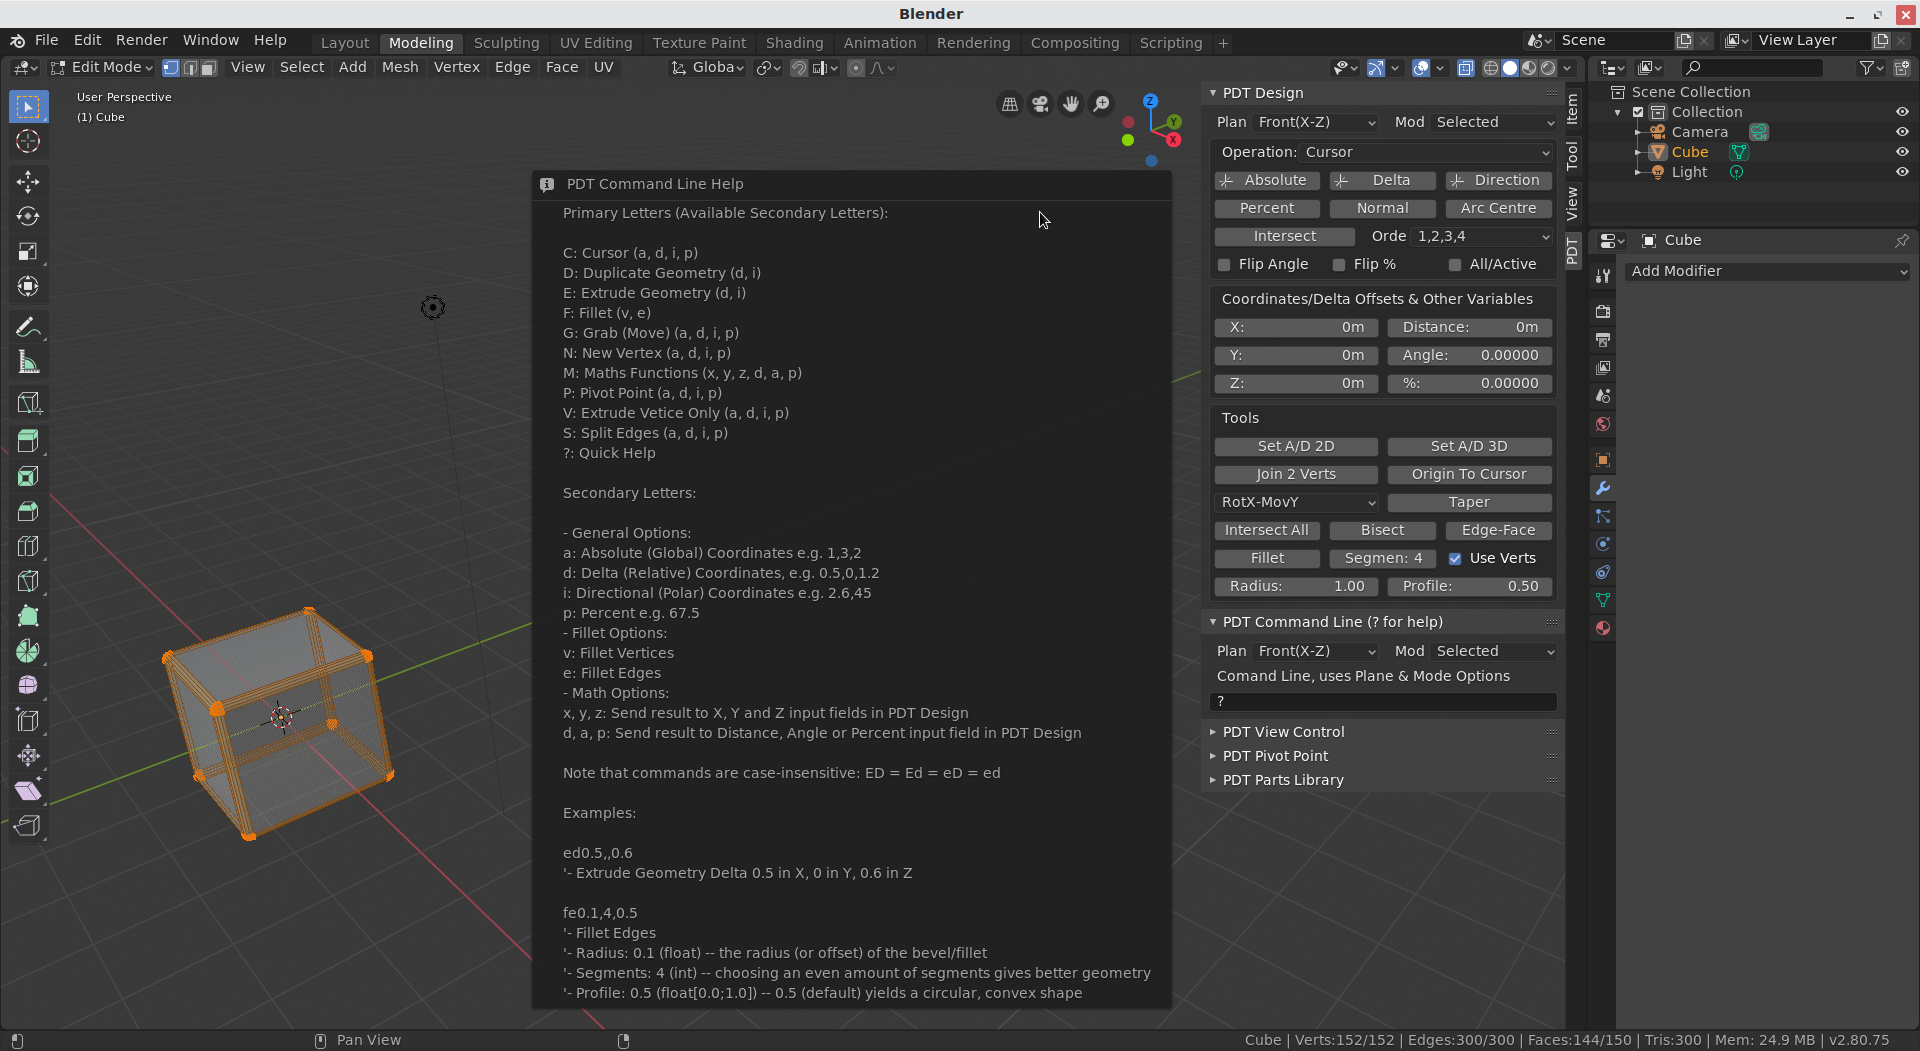
Task: Adjust the Angle value field
Action: tap(1469, 355)
